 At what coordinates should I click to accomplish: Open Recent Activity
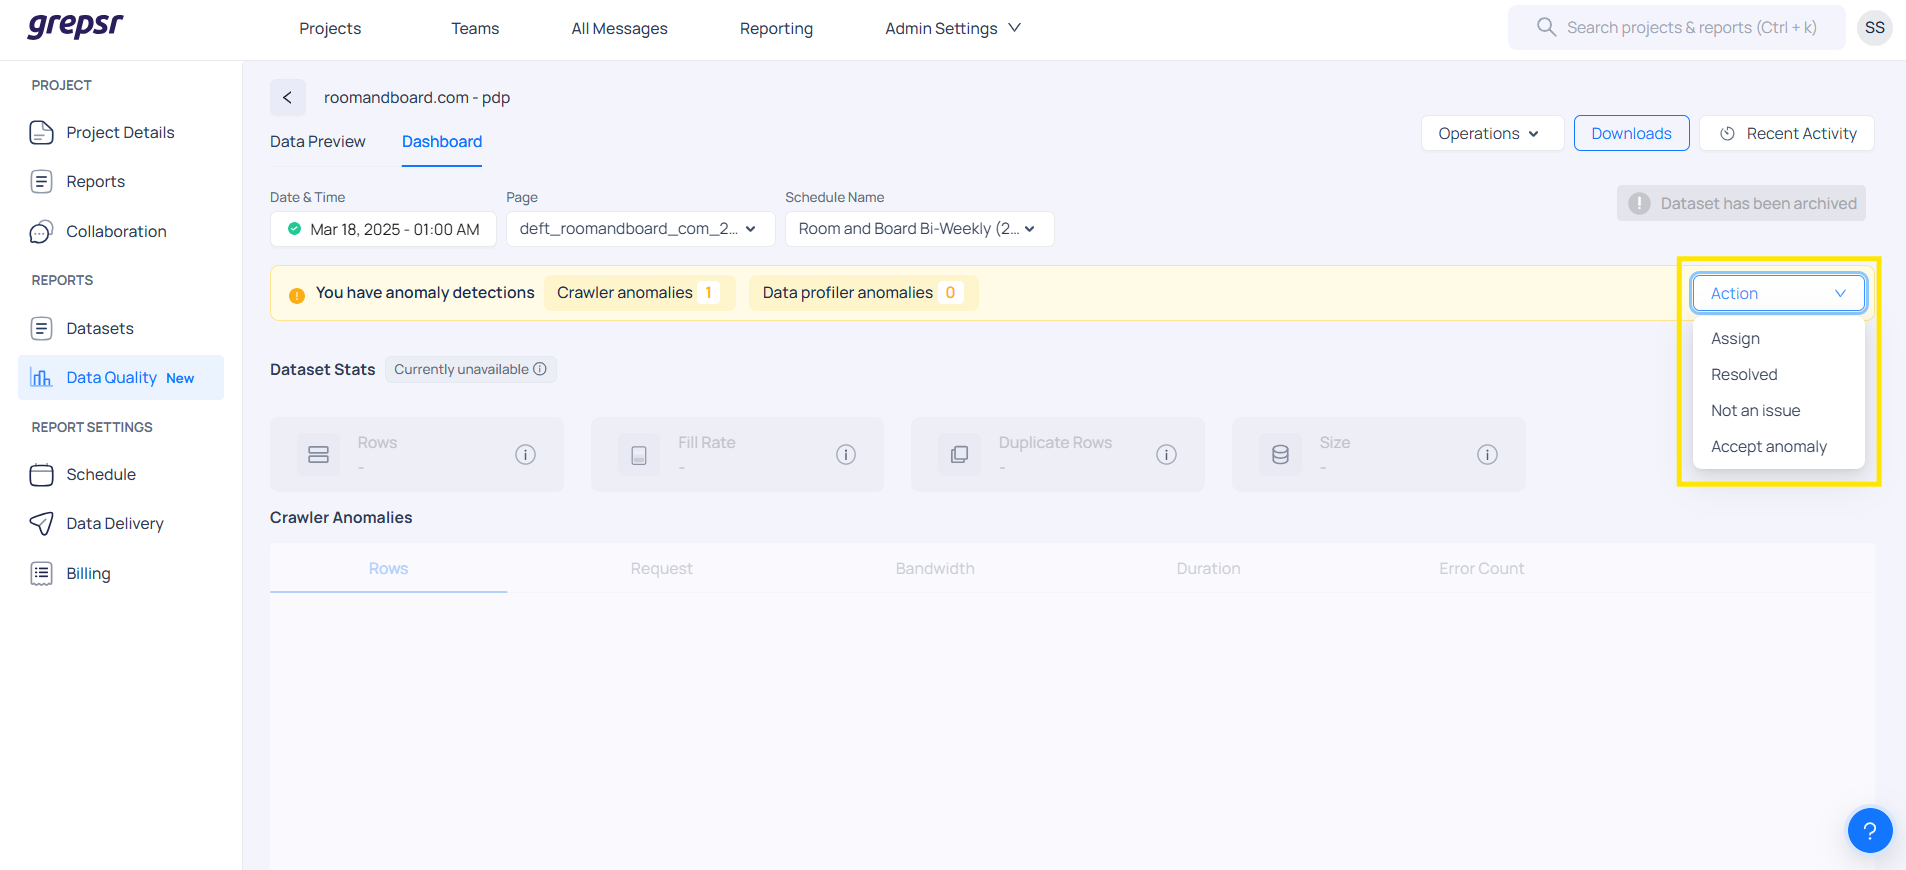click(1786, 134)
